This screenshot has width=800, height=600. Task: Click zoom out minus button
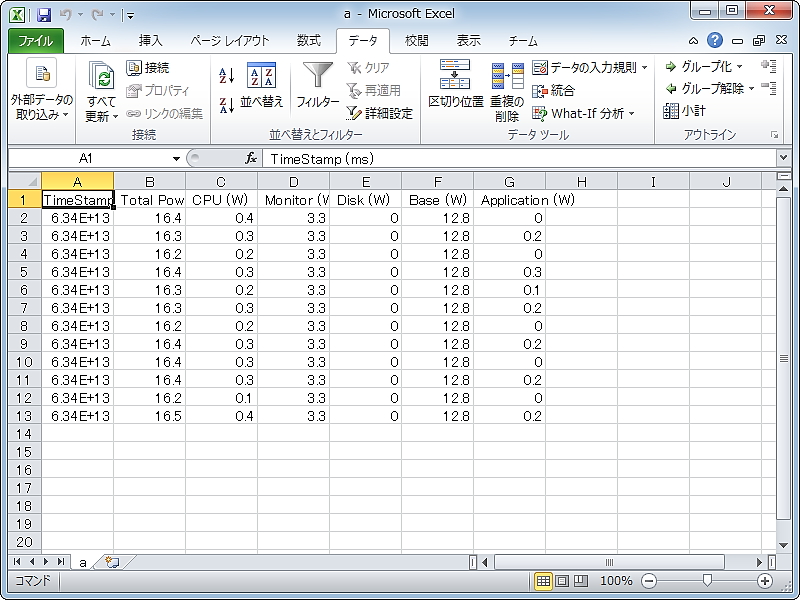pyautogui.click(x=649, y=581)
